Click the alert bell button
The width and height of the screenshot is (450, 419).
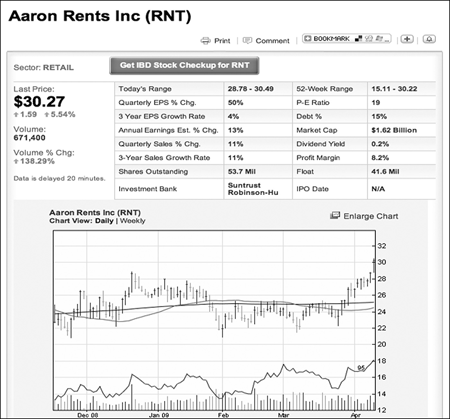coord(429,39)
